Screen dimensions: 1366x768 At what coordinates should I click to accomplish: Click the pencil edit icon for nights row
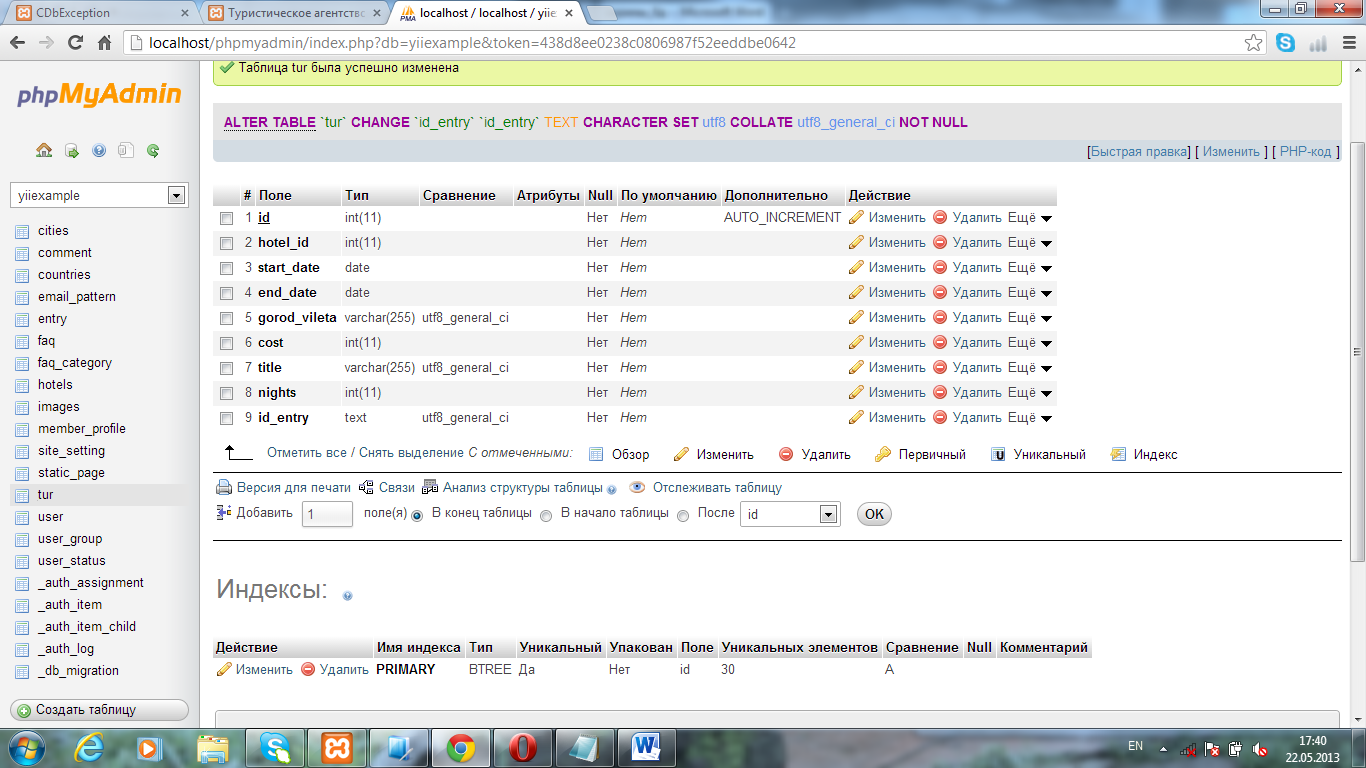click(x=856, y=392)
